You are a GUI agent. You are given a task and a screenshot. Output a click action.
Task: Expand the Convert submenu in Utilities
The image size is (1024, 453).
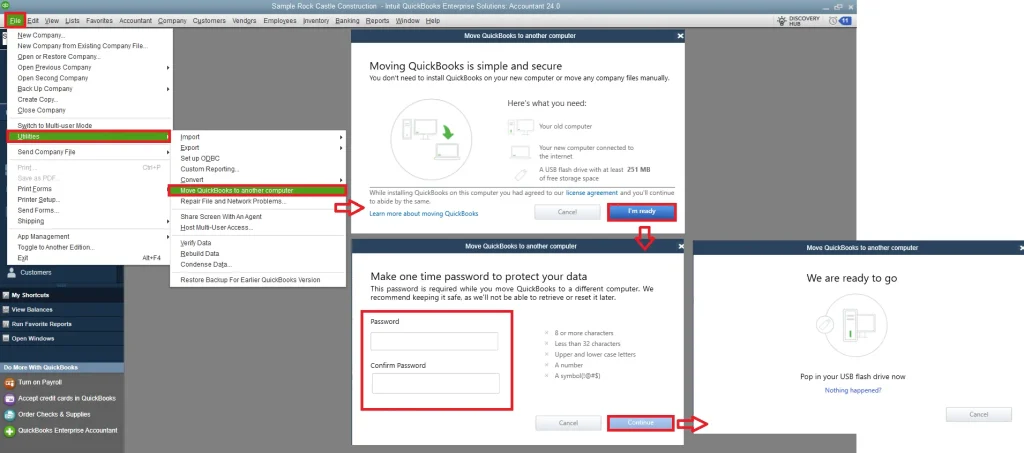tap(340, 180)
